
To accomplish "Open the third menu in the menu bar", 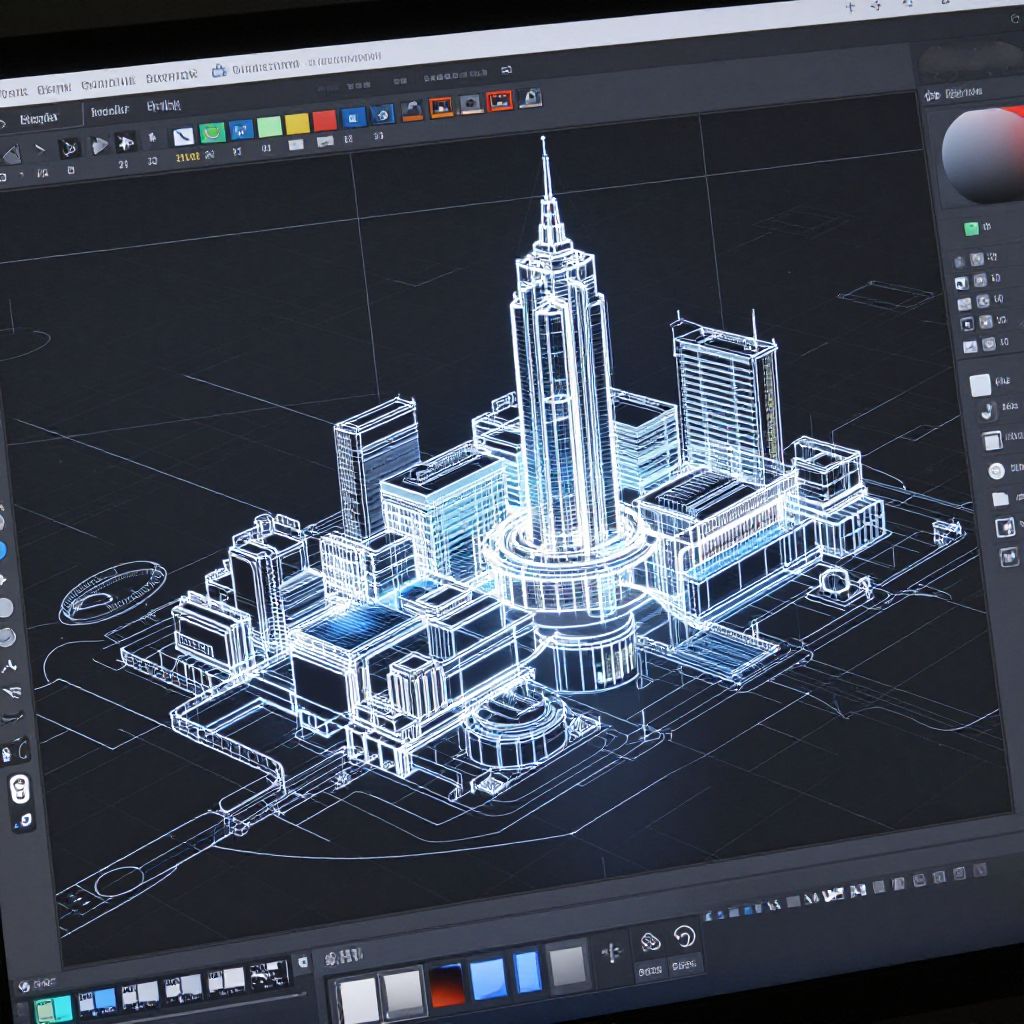I will click(x=107, y=84).
